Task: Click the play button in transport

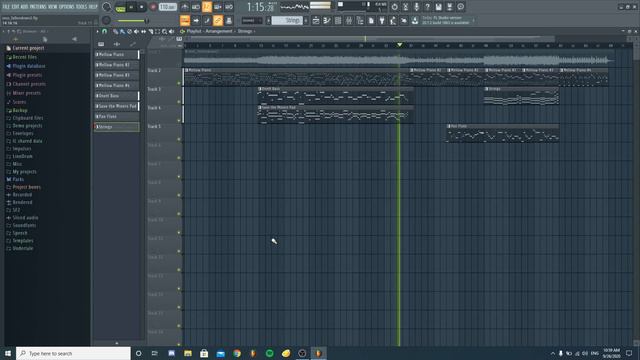Action: [x=131, y=7]
